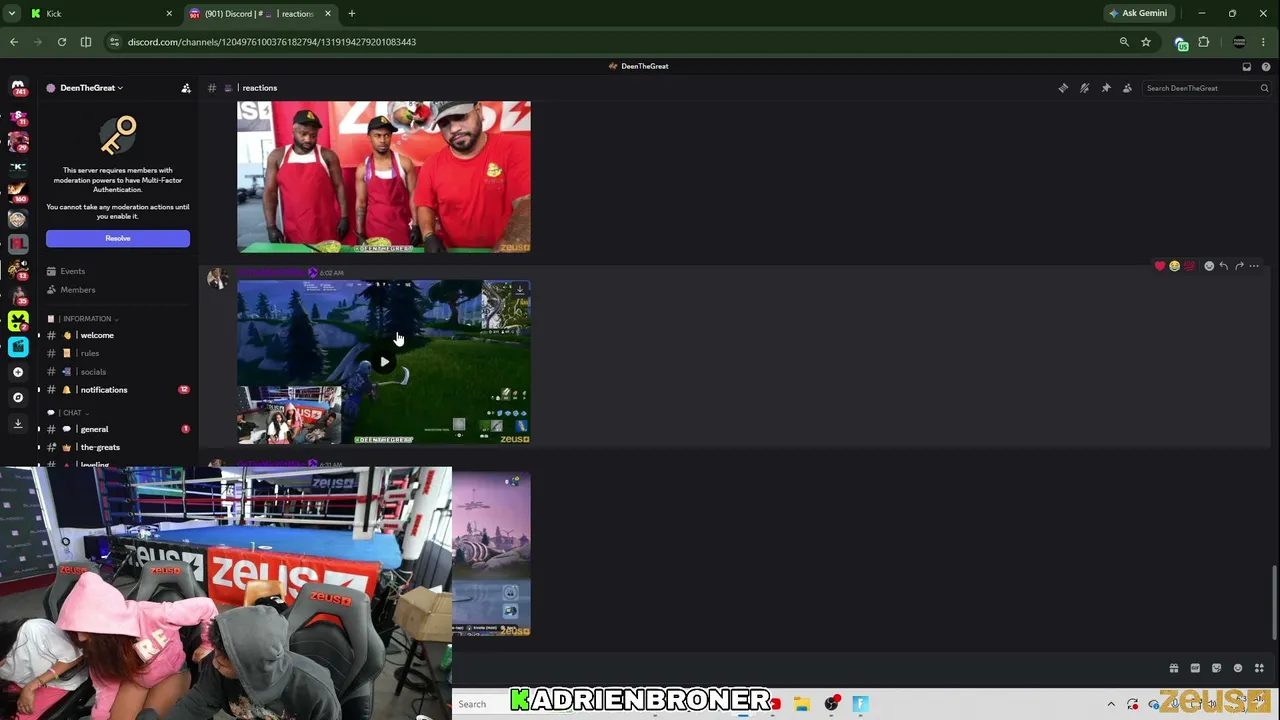Switch to the Kick browser tab
The image size is (1280, 720).
click(x=100, y=14)
